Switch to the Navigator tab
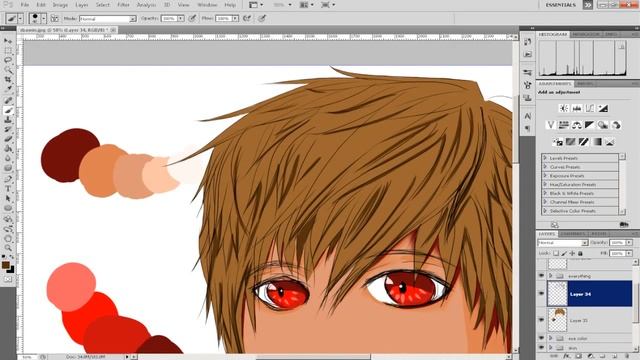This screenshot has width=640, height=360. point(586,34)
